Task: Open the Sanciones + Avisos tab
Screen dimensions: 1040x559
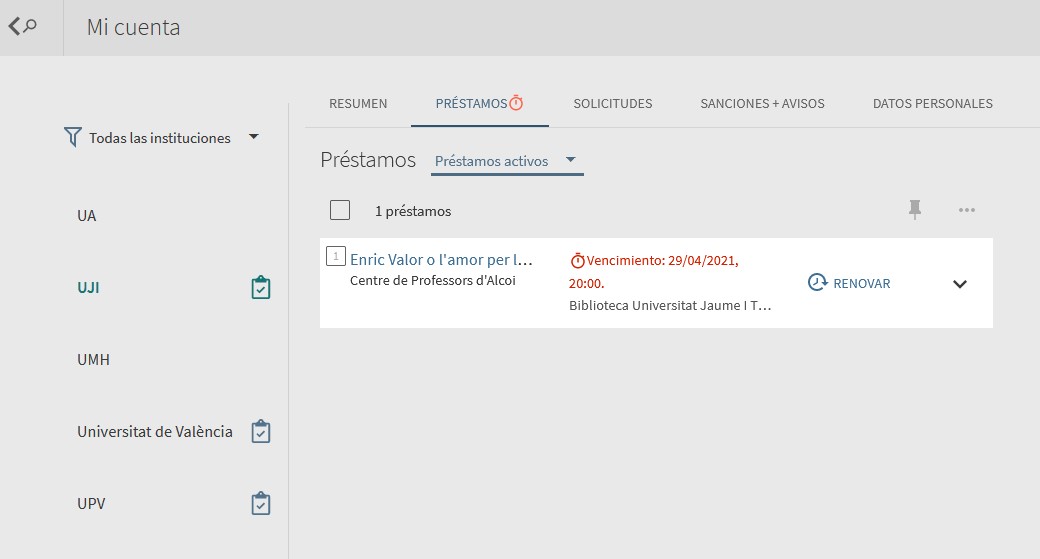Action: tap(762, 103)
